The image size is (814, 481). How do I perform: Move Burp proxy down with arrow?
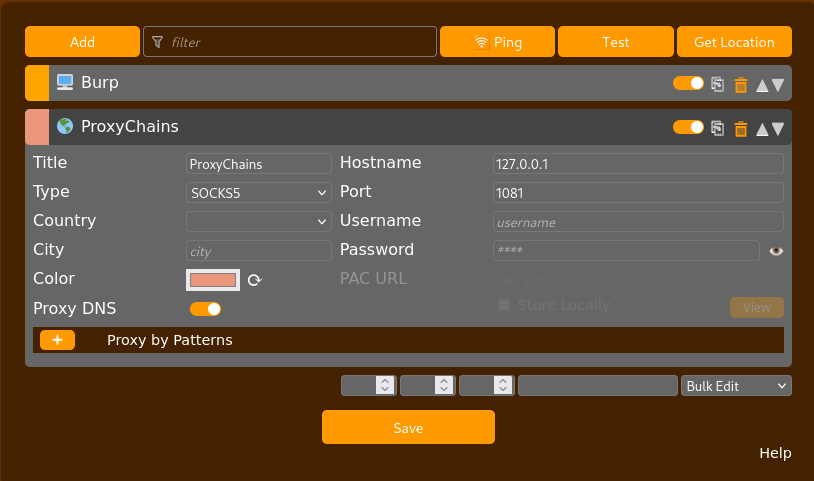[777, 85]
